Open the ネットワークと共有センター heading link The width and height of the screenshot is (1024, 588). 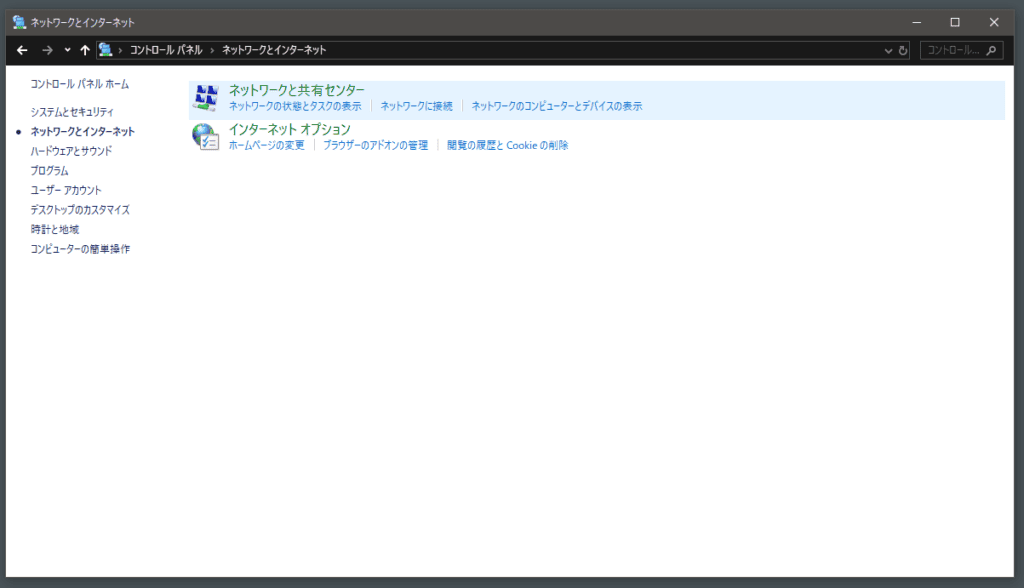pyautogui.click(x=296, y=90)
